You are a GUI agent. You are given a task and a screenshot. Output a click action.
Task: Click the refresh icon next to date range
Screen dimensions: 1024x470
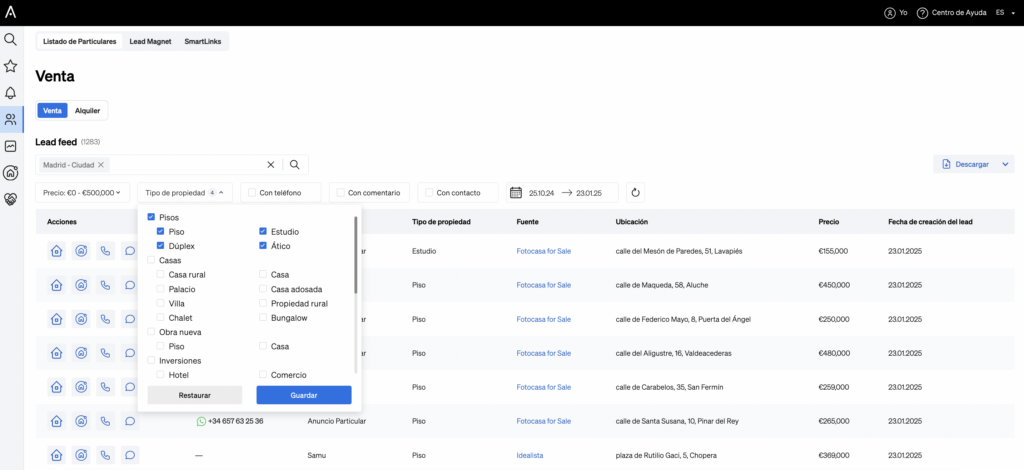[635, 192]
